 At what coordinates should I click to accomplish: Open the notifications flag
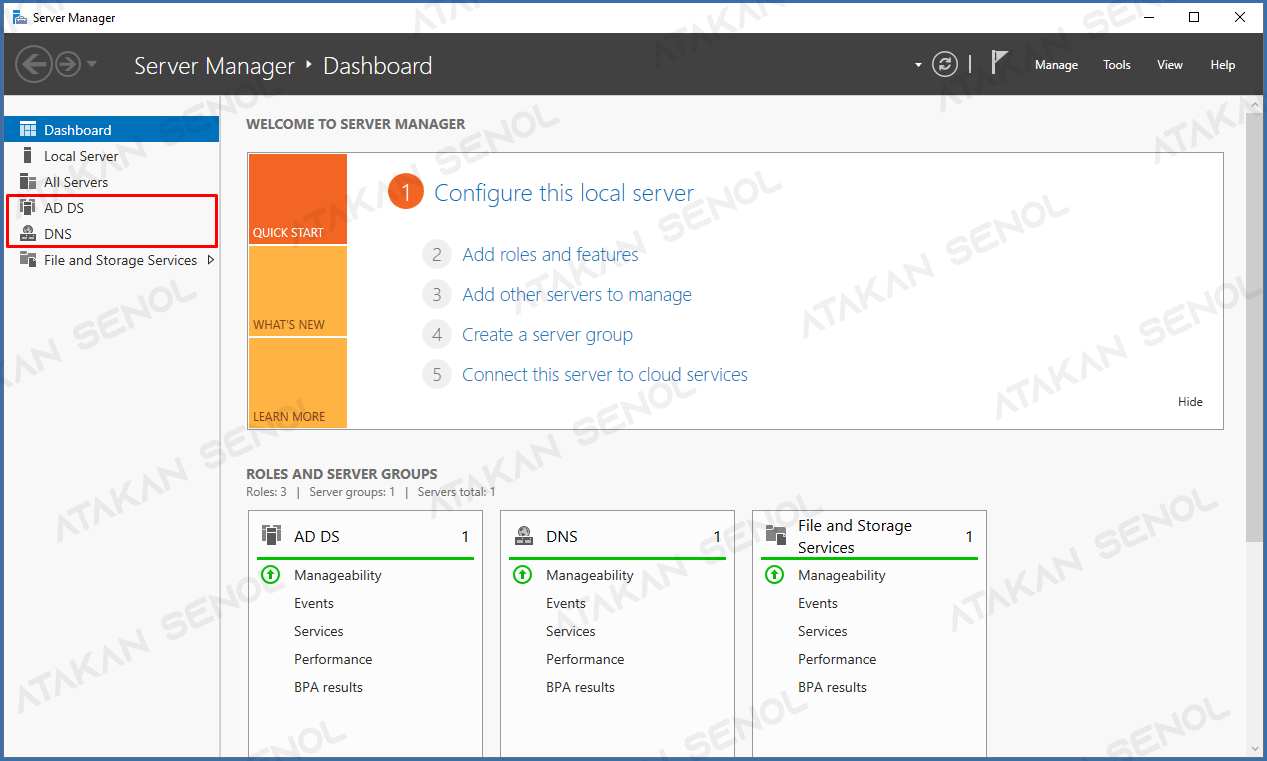999,62
